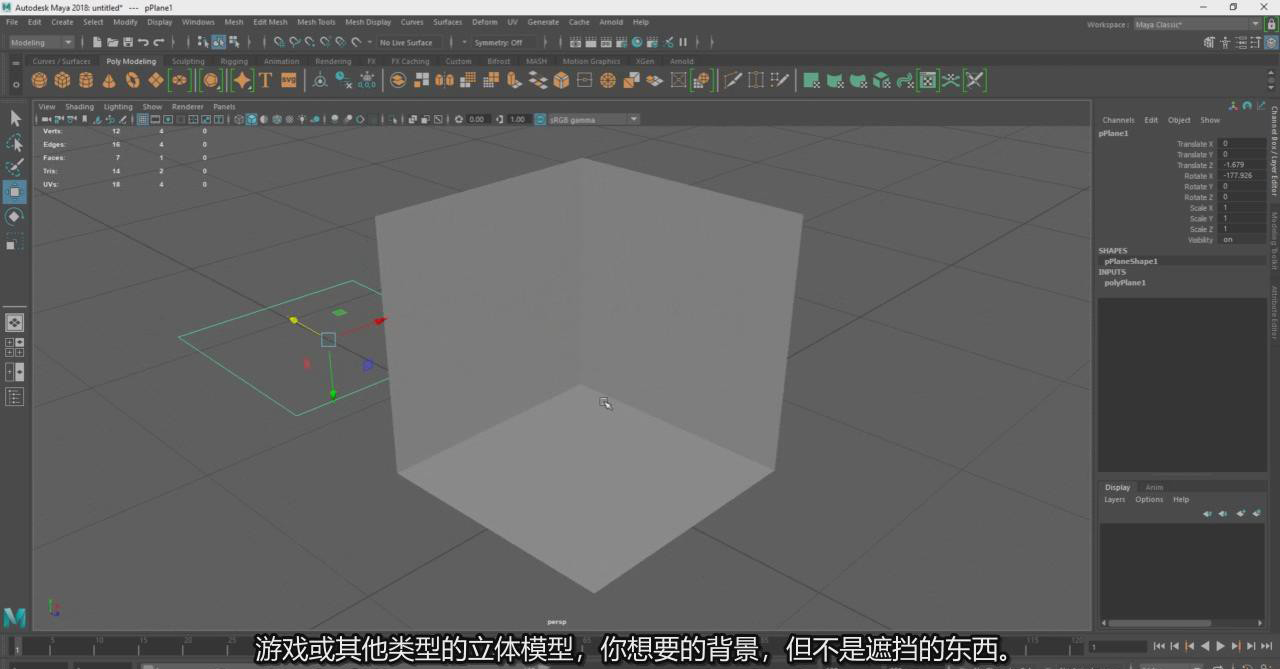Click the SVG import shelf icon
This screenshot has width=1280, height=669.
pyautogui.click(x=288, y=80)
